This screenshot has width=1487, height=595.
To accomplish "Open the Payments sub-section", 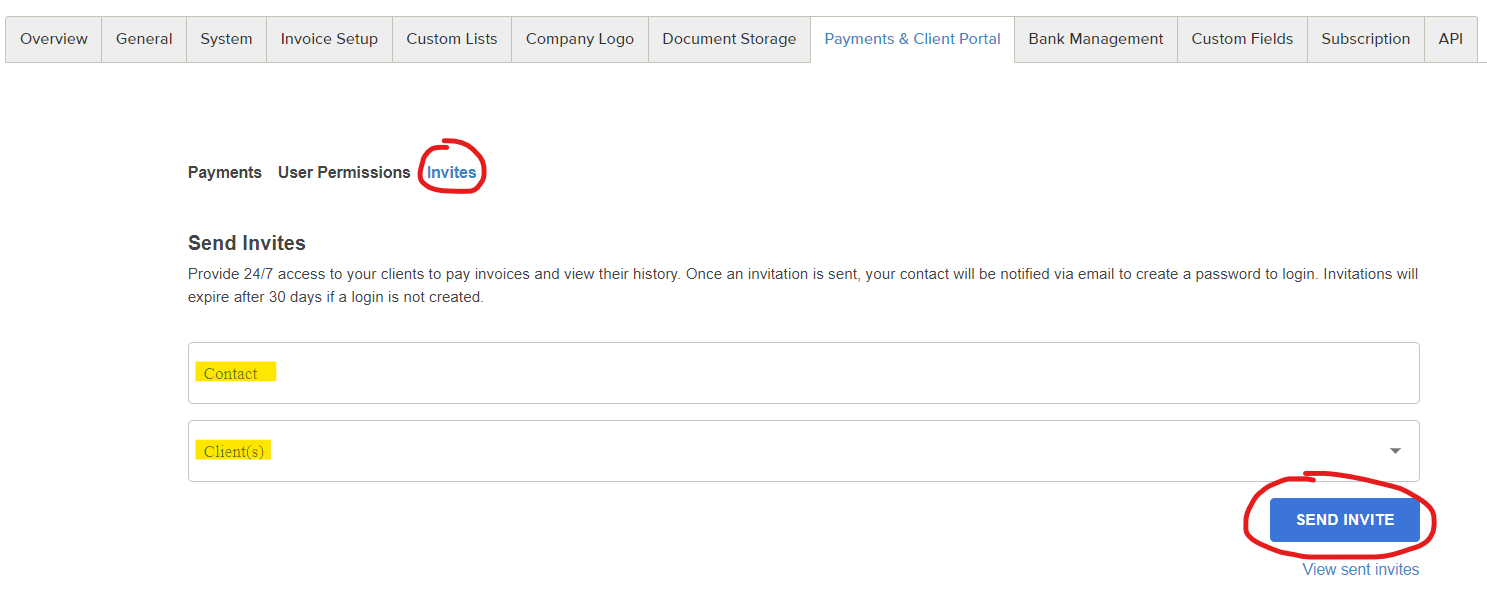I will click(x=225, y=172).
